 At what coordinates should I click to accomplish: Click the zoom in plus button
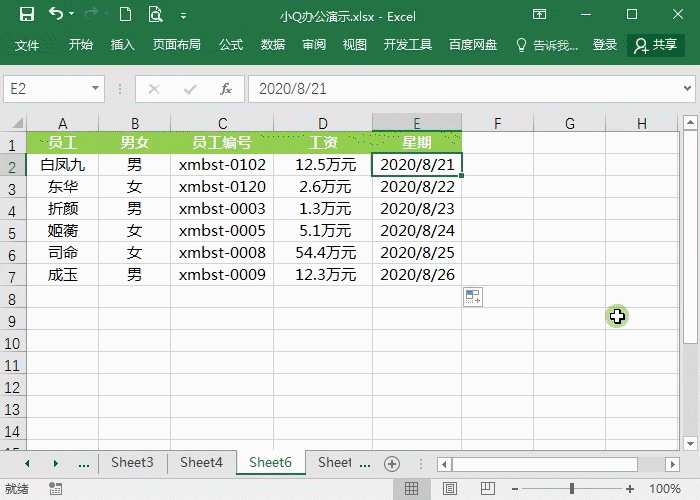pos(630,489)
